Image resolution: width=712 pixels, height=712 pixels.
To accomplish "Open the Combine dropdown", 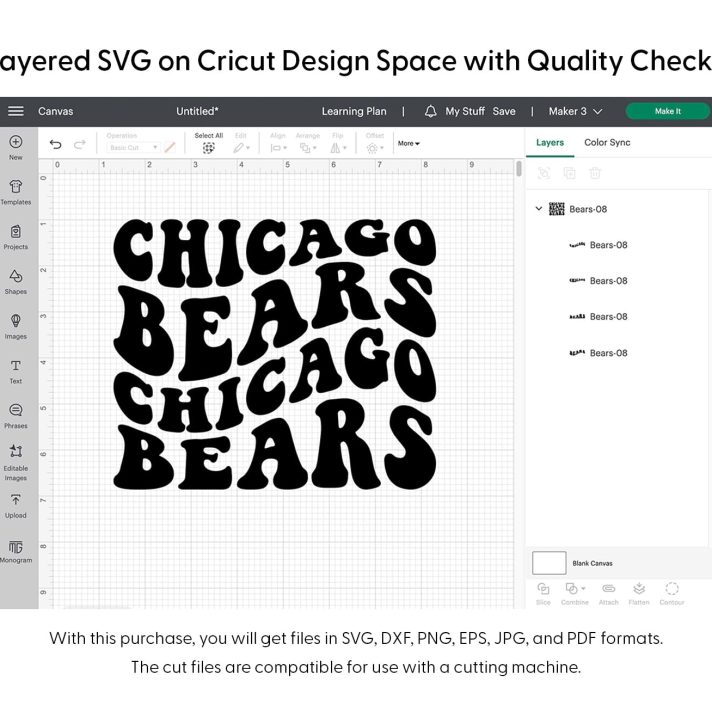I will (575, 594).
